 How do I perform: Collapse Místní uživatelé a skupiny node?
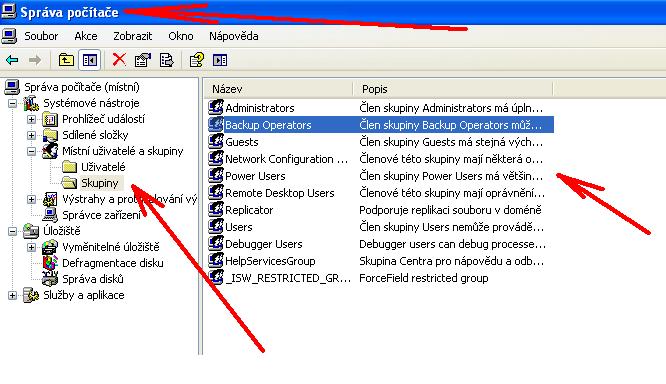tap(31, 151)
